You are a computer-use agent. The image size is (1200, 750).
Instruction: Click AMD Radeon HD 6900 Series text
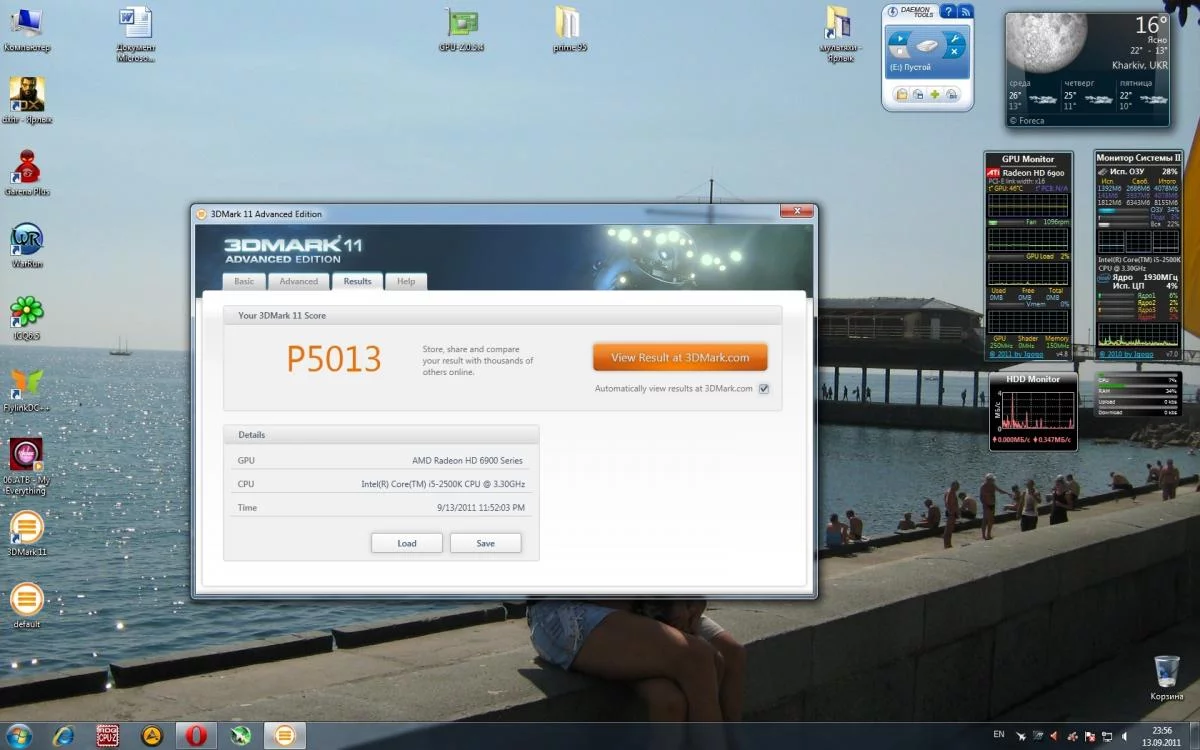467,461
